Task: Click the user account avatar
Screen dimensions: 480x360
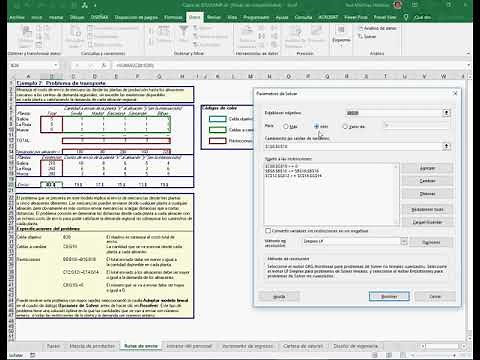Action: (x=397, y=5)
